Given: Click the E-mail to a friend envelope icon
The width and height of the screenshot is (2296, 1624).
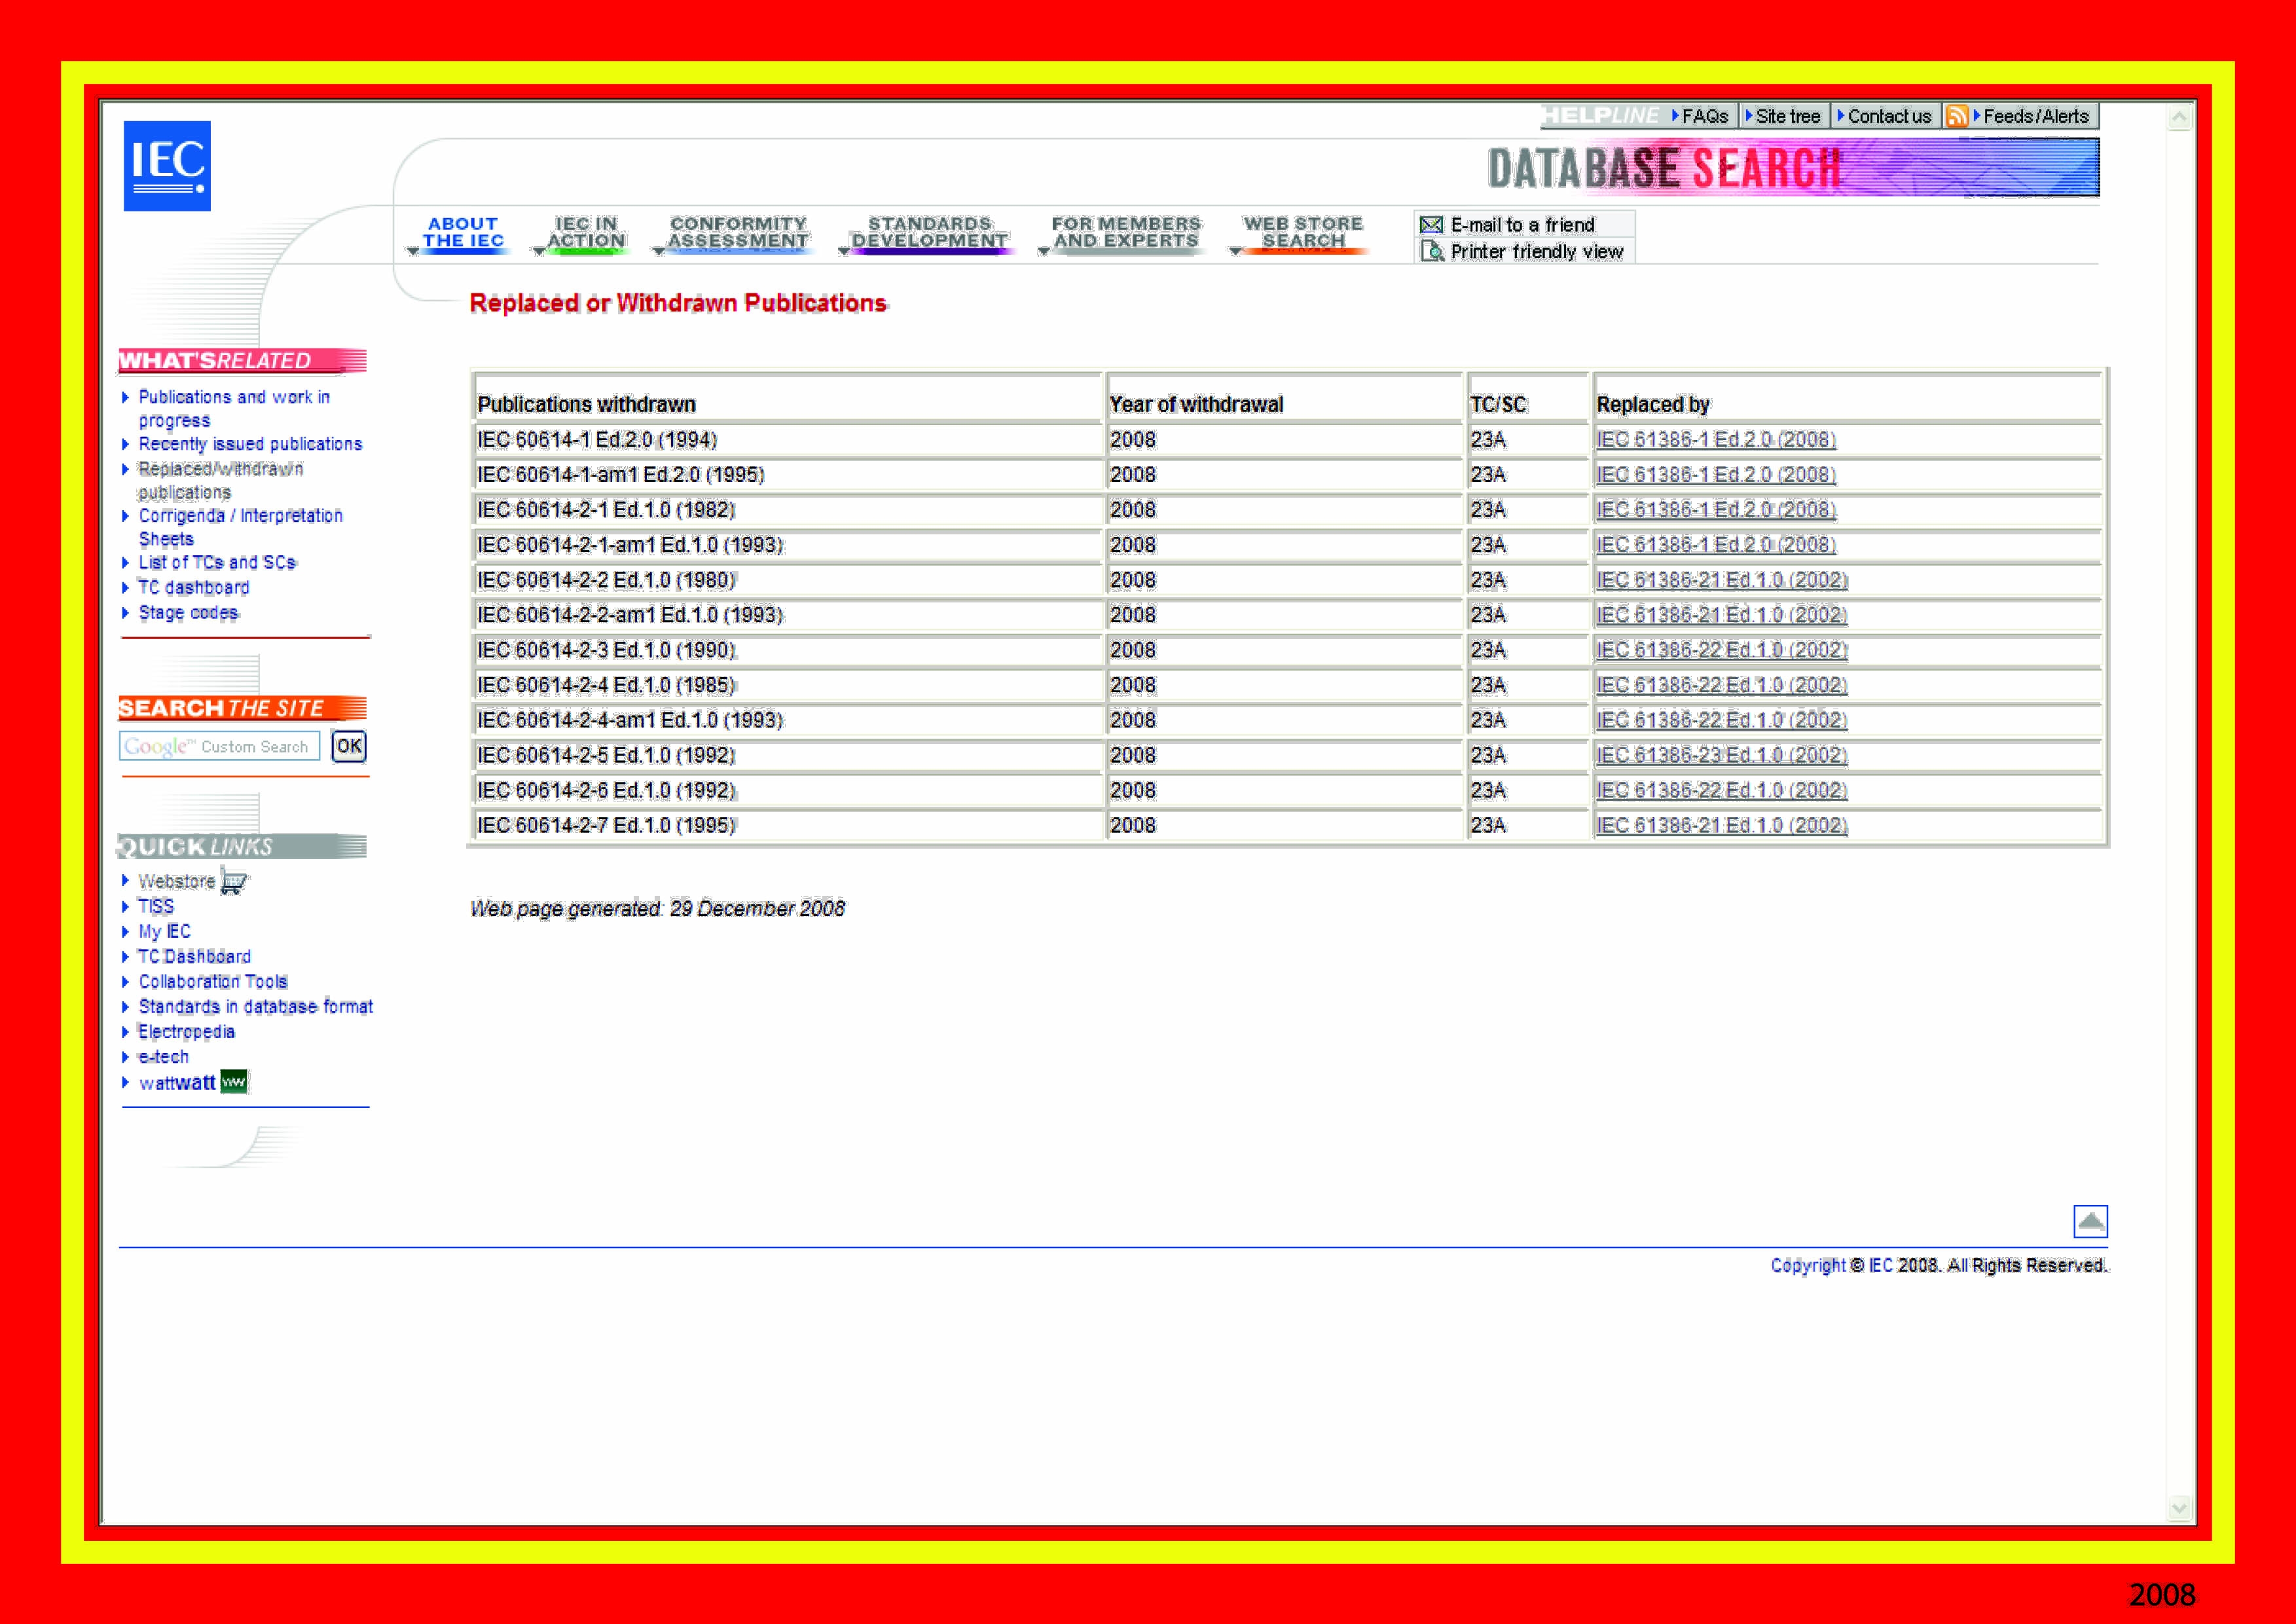Looking at the screenshot, I should point(1431,225).
